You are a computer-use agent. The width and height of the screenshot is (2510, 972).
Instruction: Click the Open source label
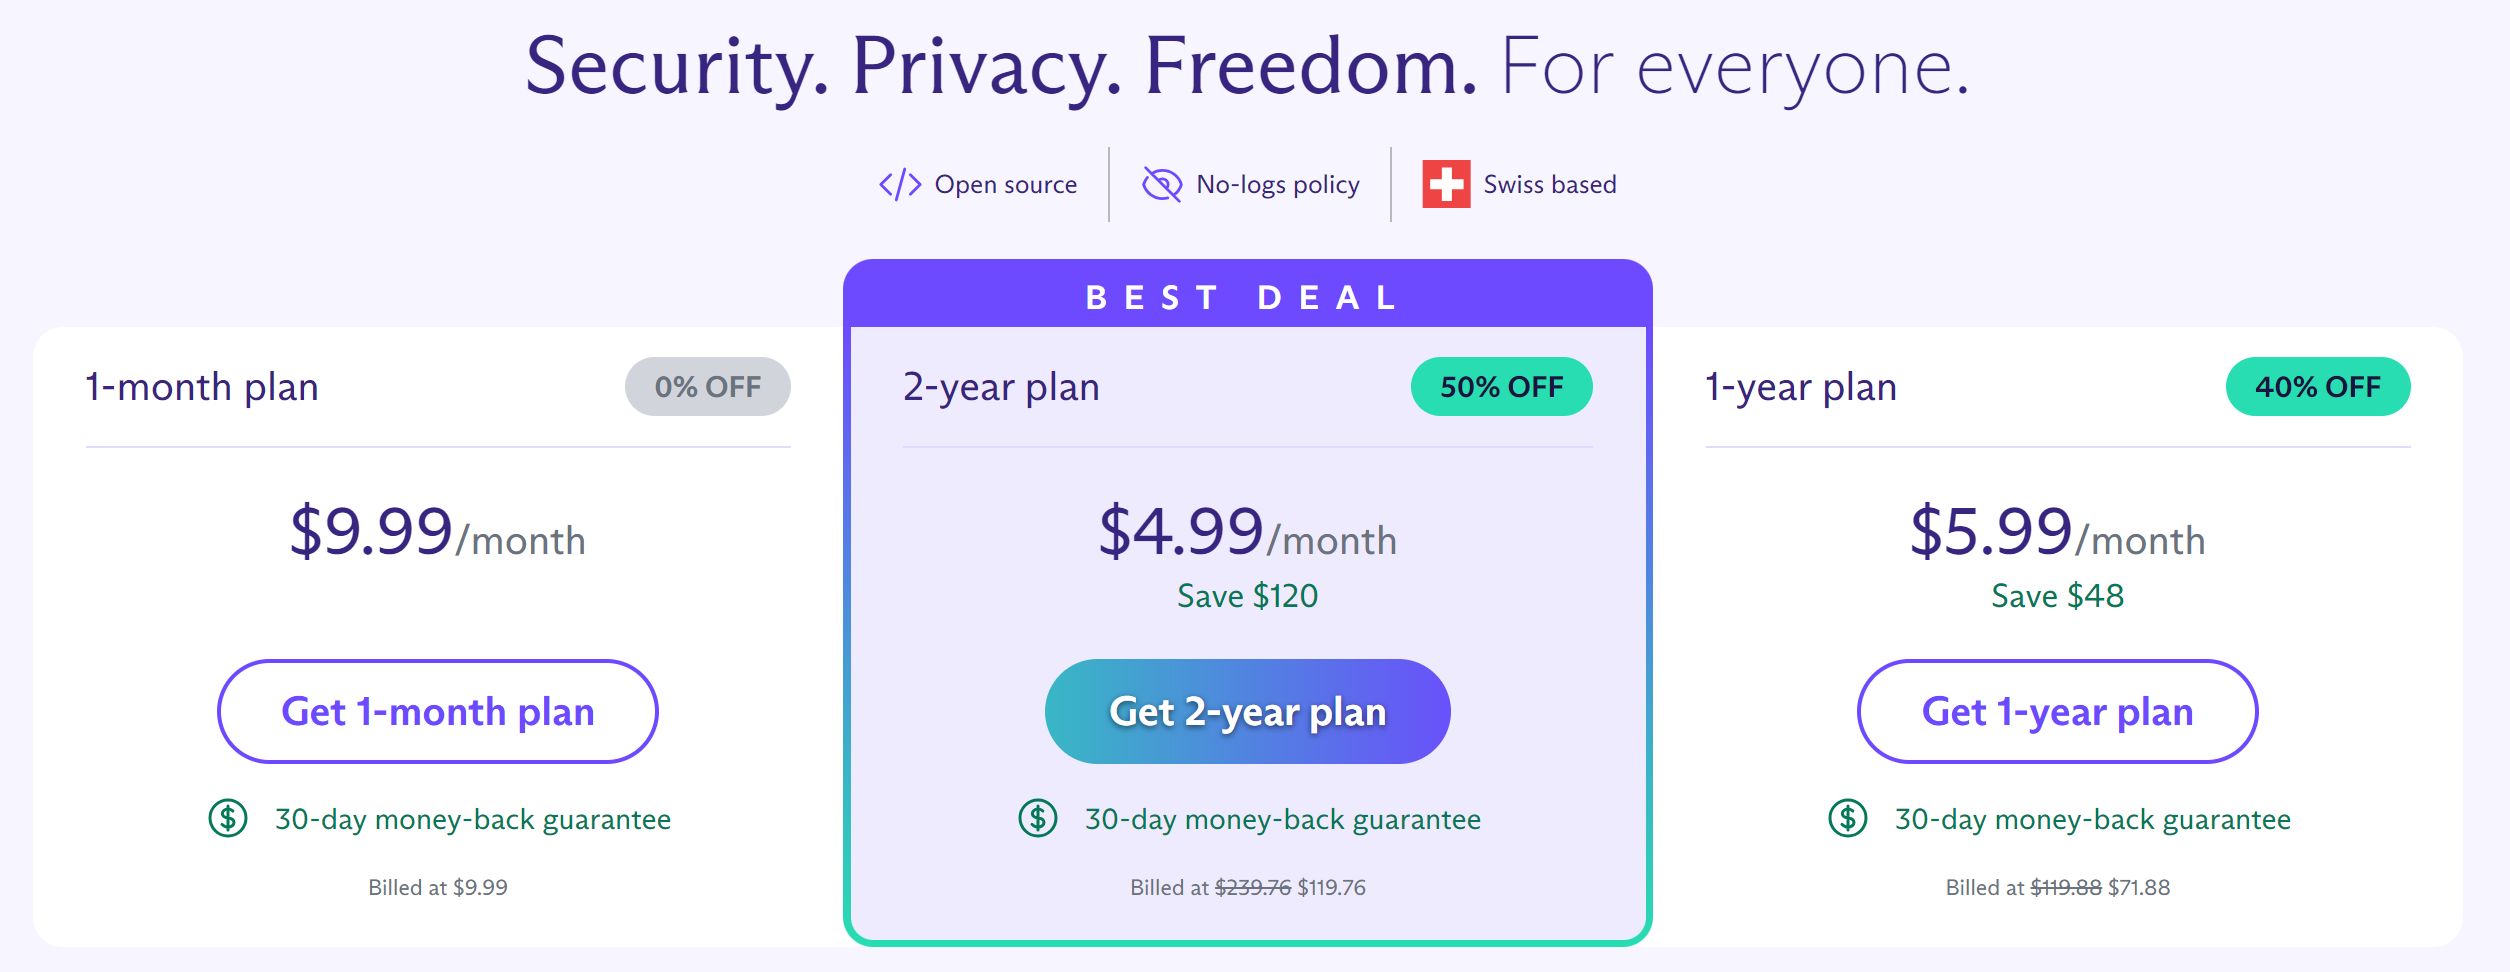[1005, 185]
